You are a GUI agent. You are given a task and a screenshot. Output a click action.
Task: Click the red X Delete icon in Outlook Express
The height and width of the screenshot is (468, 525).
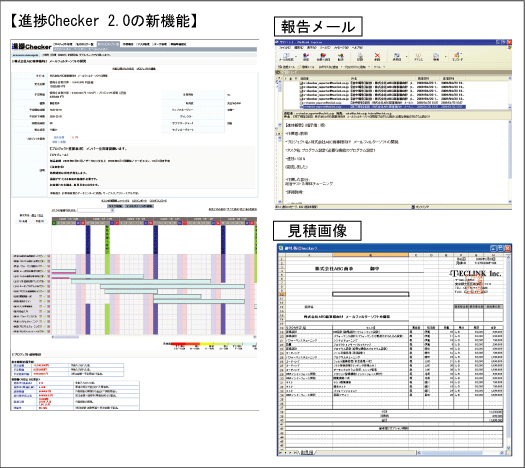click(377, 57)
